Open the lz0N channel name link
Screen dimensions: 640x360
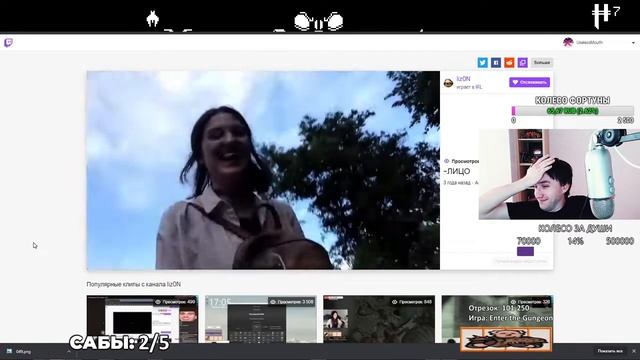(x=463, y=79)
